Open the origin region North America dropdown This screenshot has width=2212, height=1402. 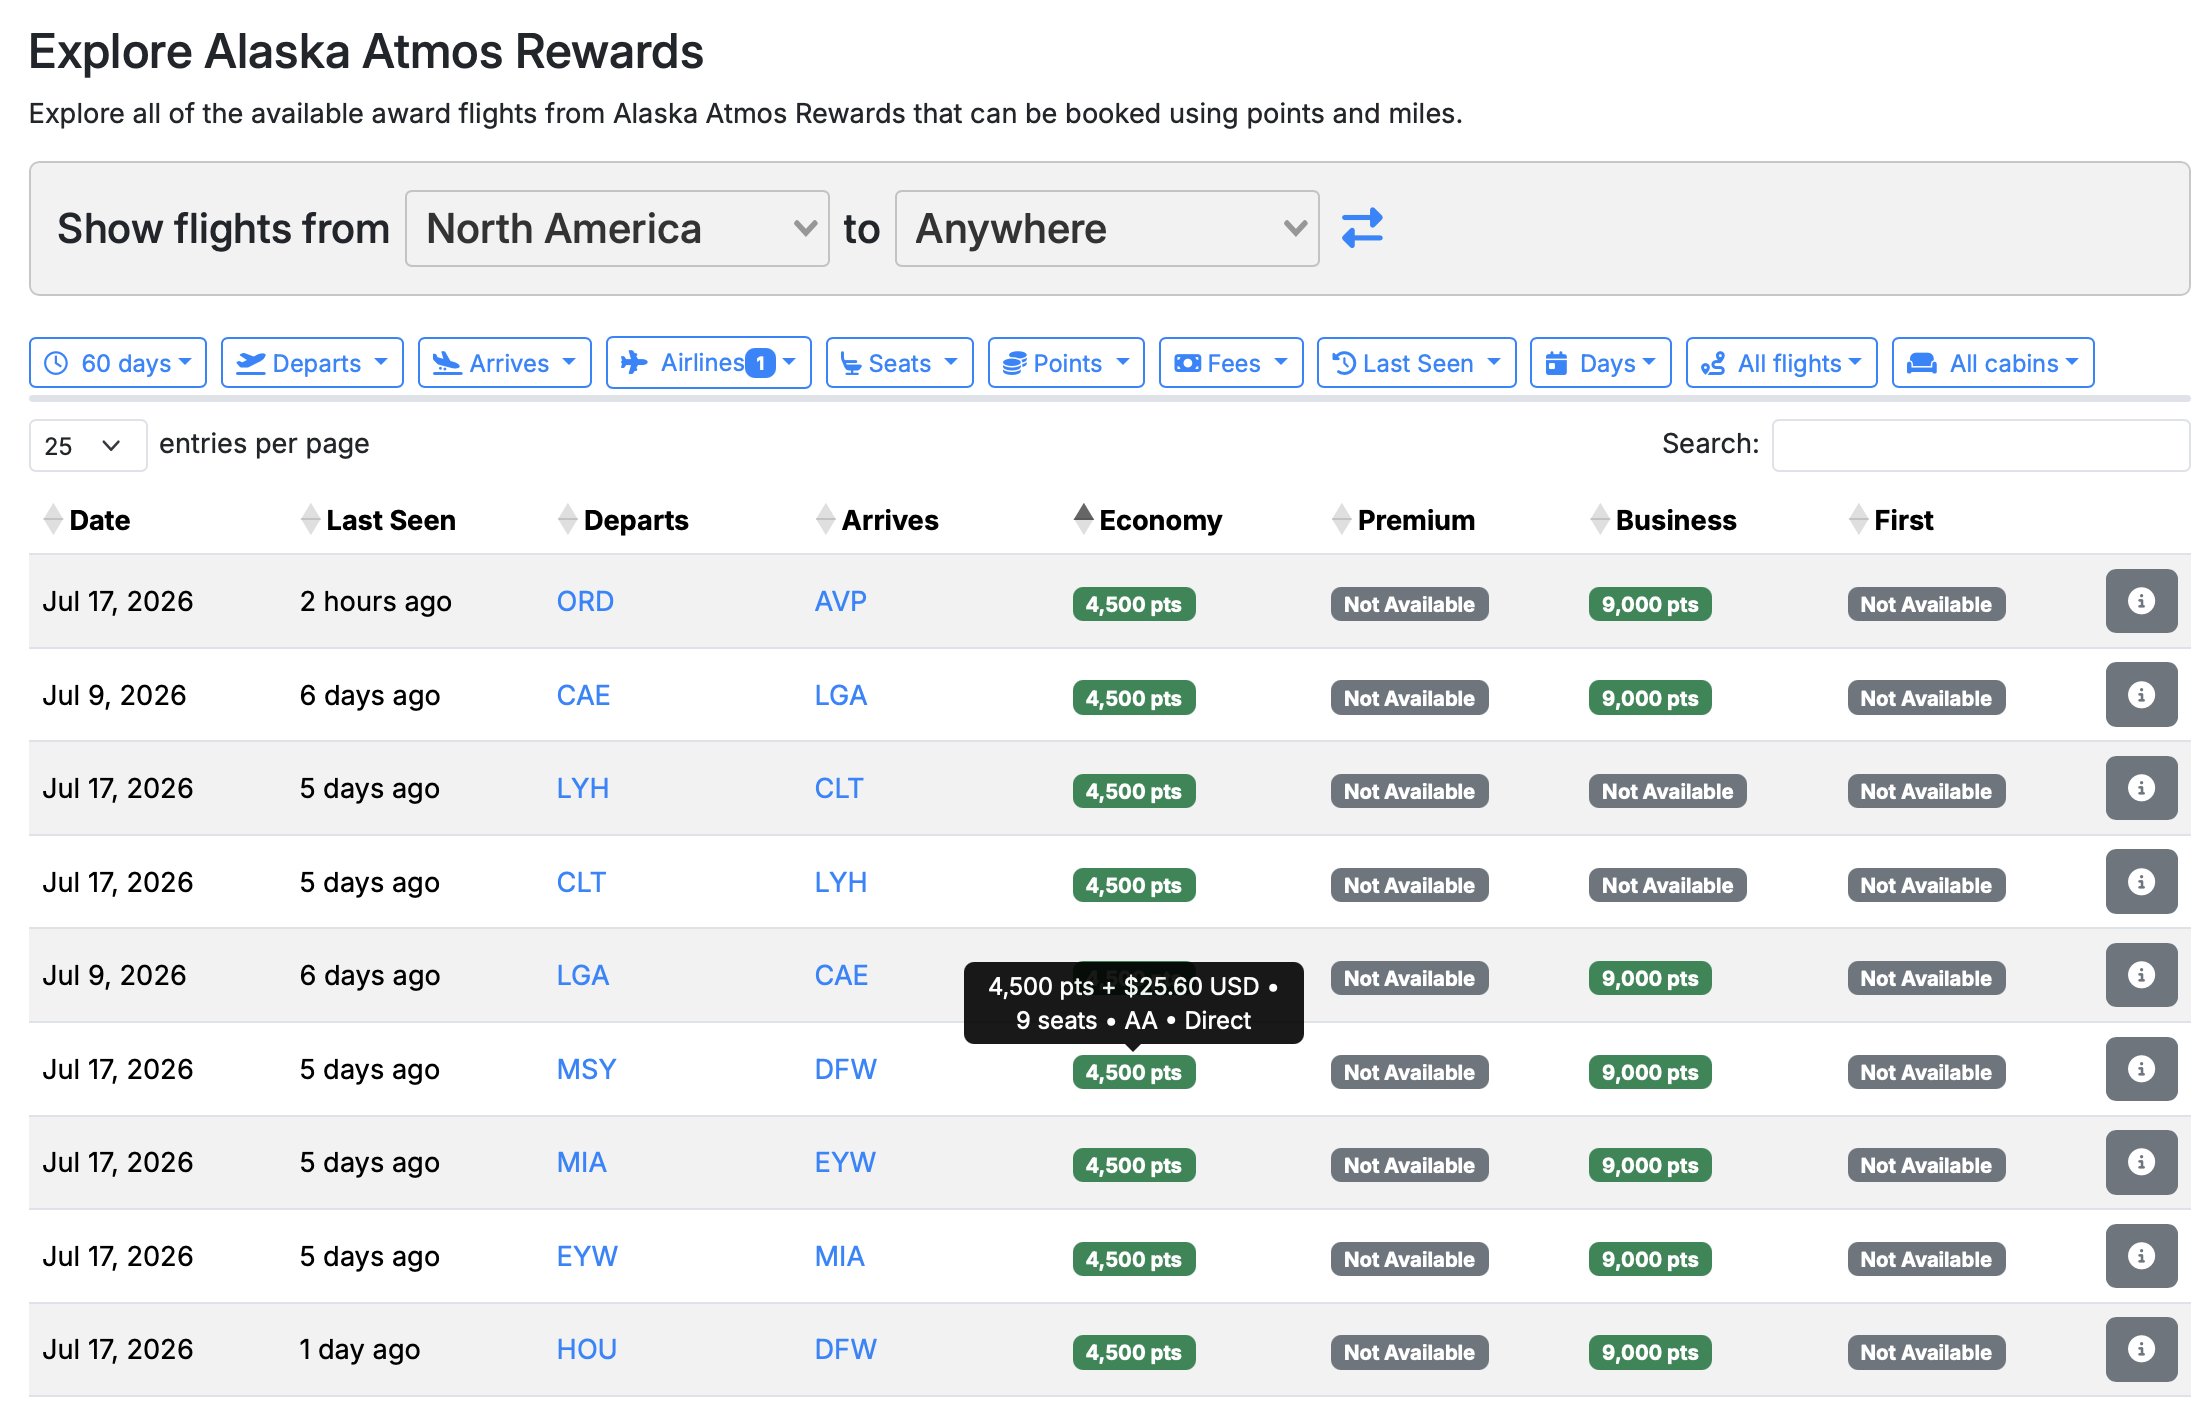(x=617, y=228)
